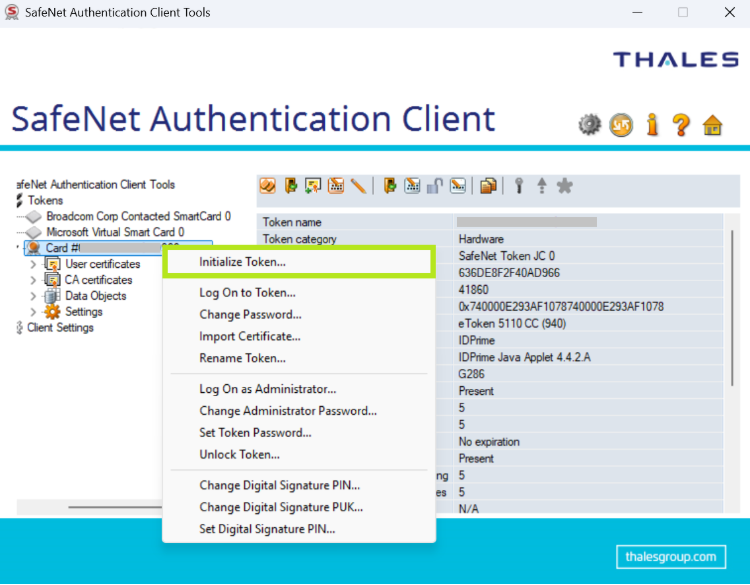The width and height of the screenshot is (750, 585).
Task: Click the 'Token name' property row
Action: pos(490,222)
